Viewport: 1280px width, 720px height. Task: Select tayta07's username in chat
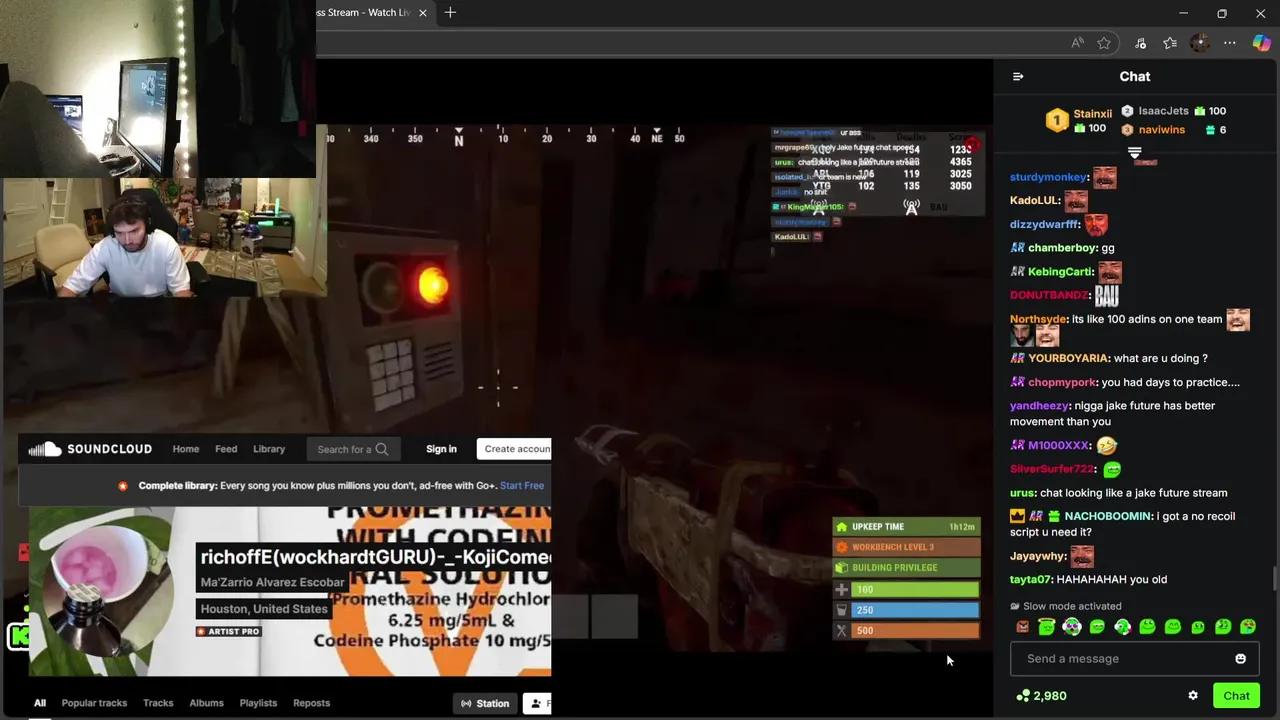tap(1031, 580)
